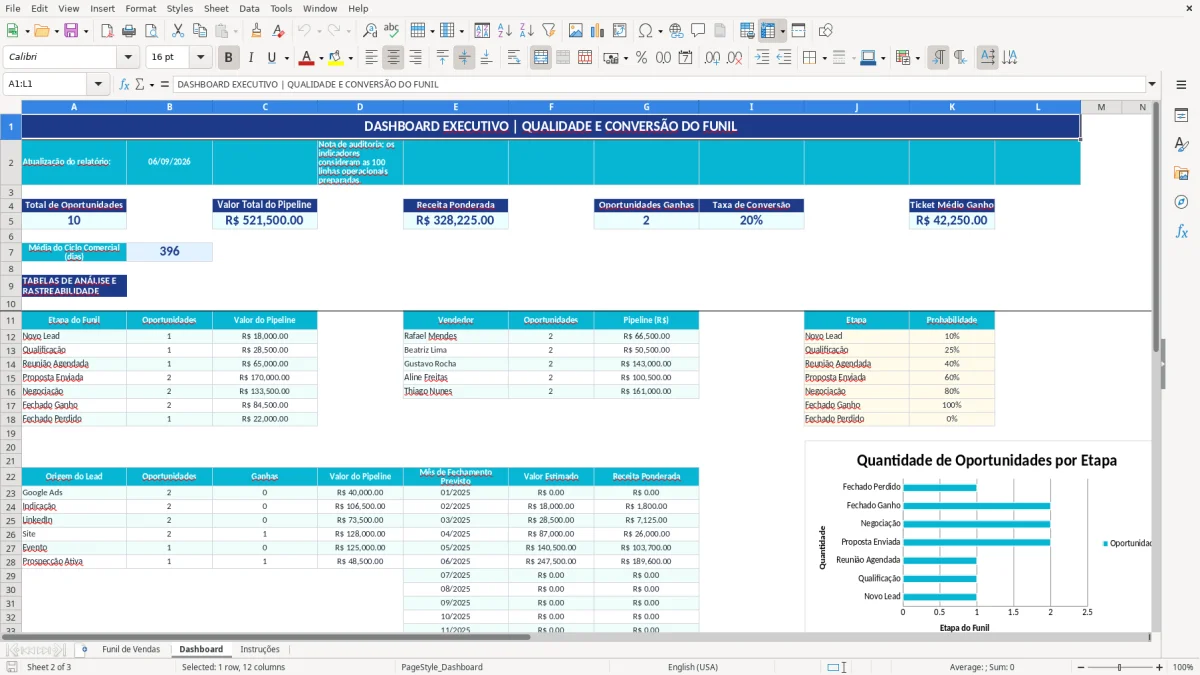
Task: Toggle Print Preview icon
Action: 153,31
